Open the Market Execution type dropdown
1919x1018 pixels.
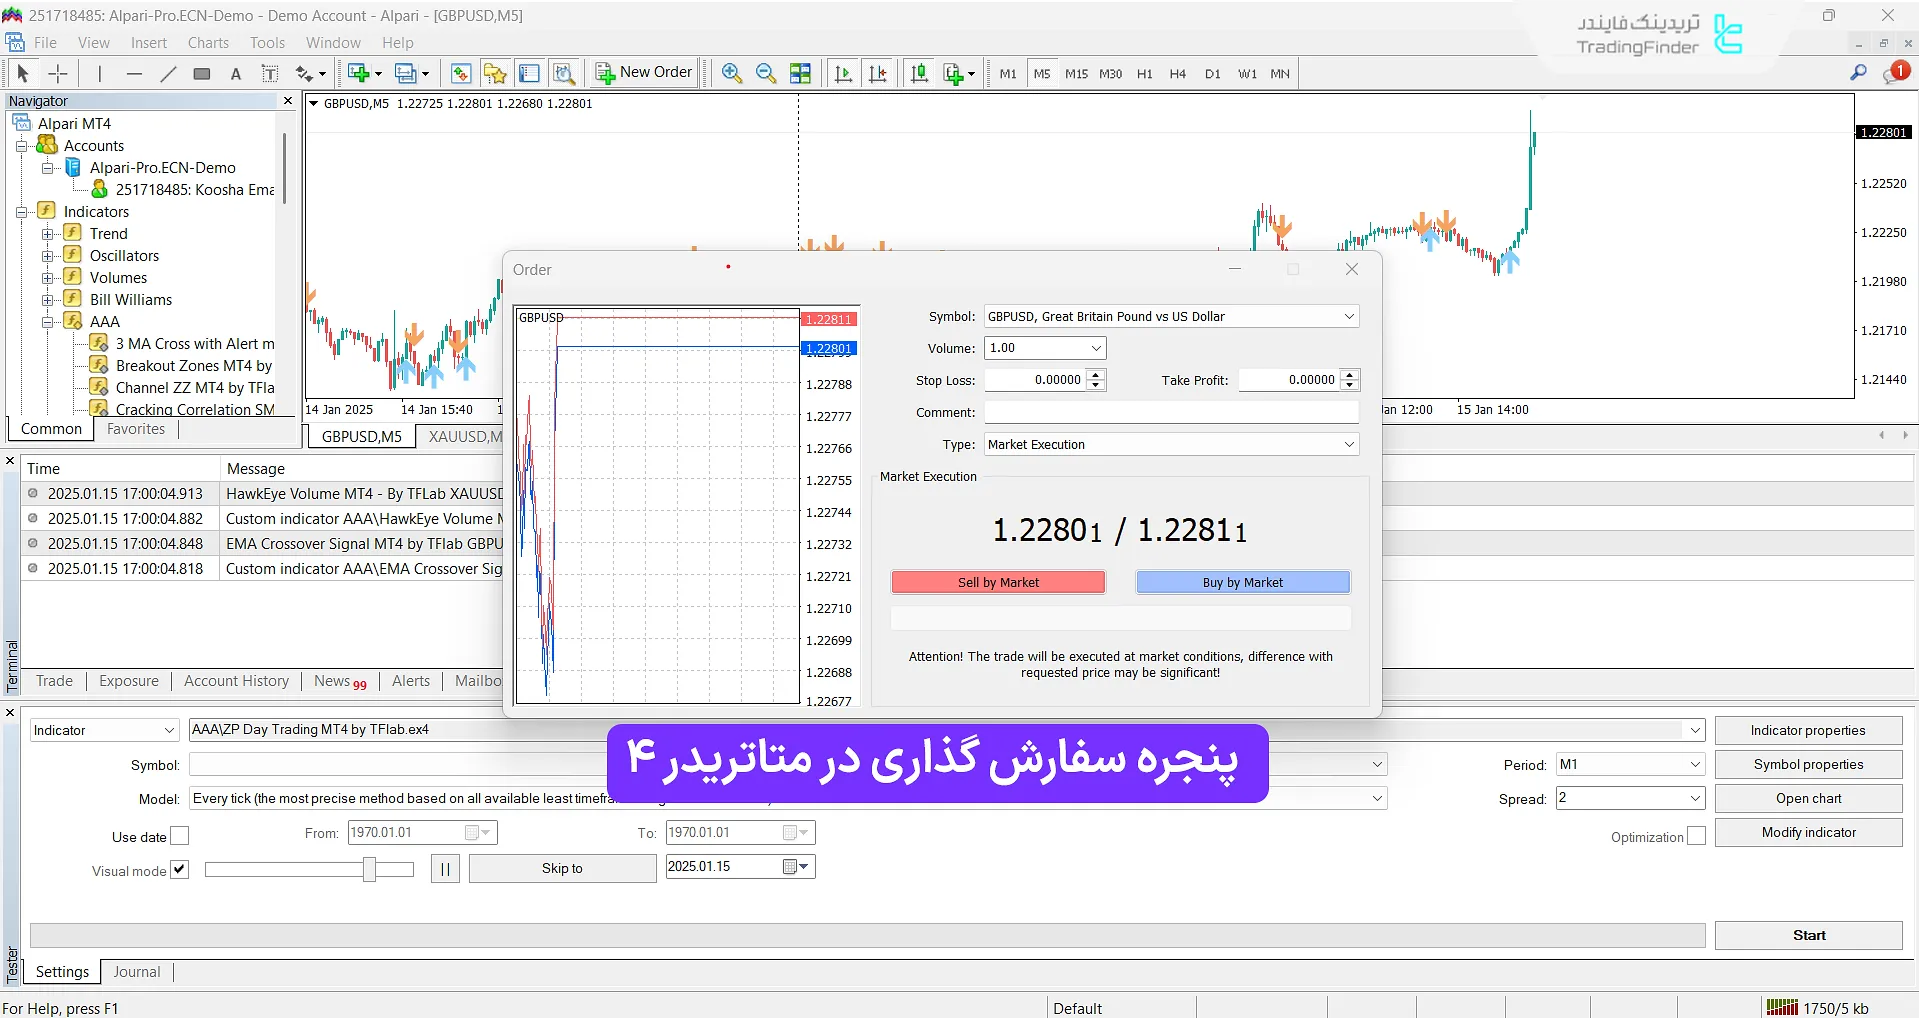[x=1349, y=443]
